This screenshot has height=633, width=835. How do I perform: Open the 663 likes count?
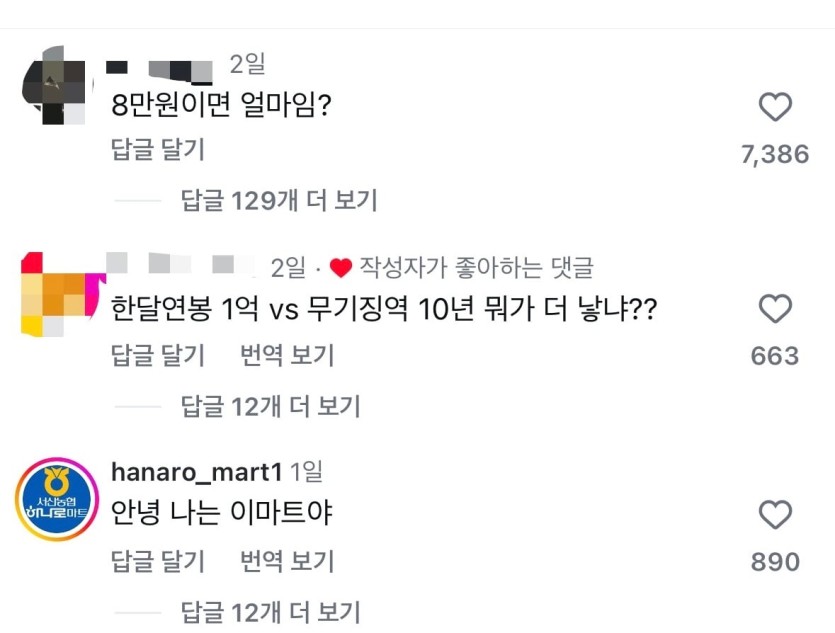click(775, 356)
